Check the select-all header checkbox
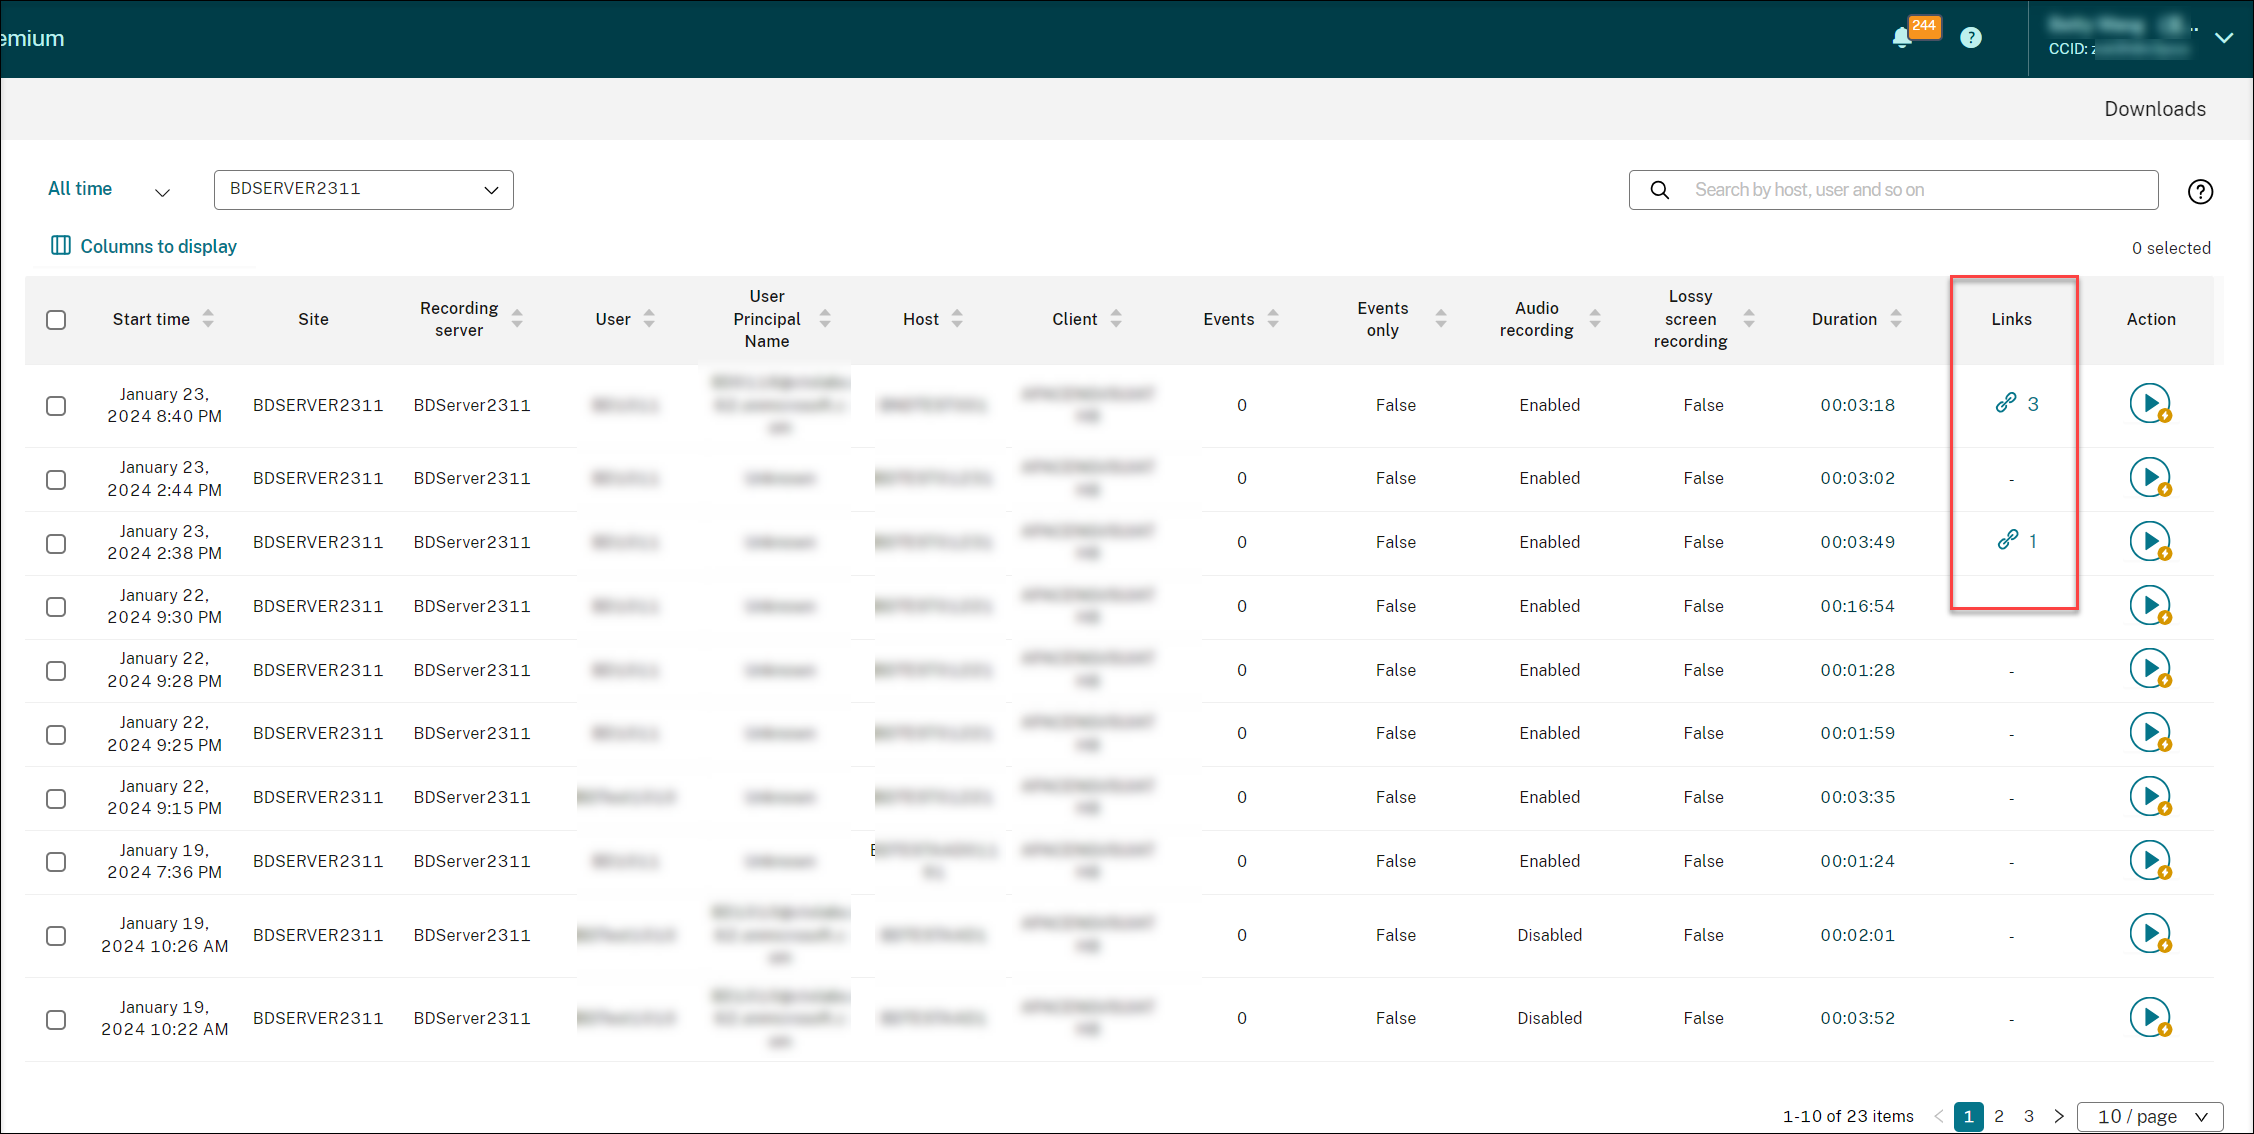 (x=56, y=320)
